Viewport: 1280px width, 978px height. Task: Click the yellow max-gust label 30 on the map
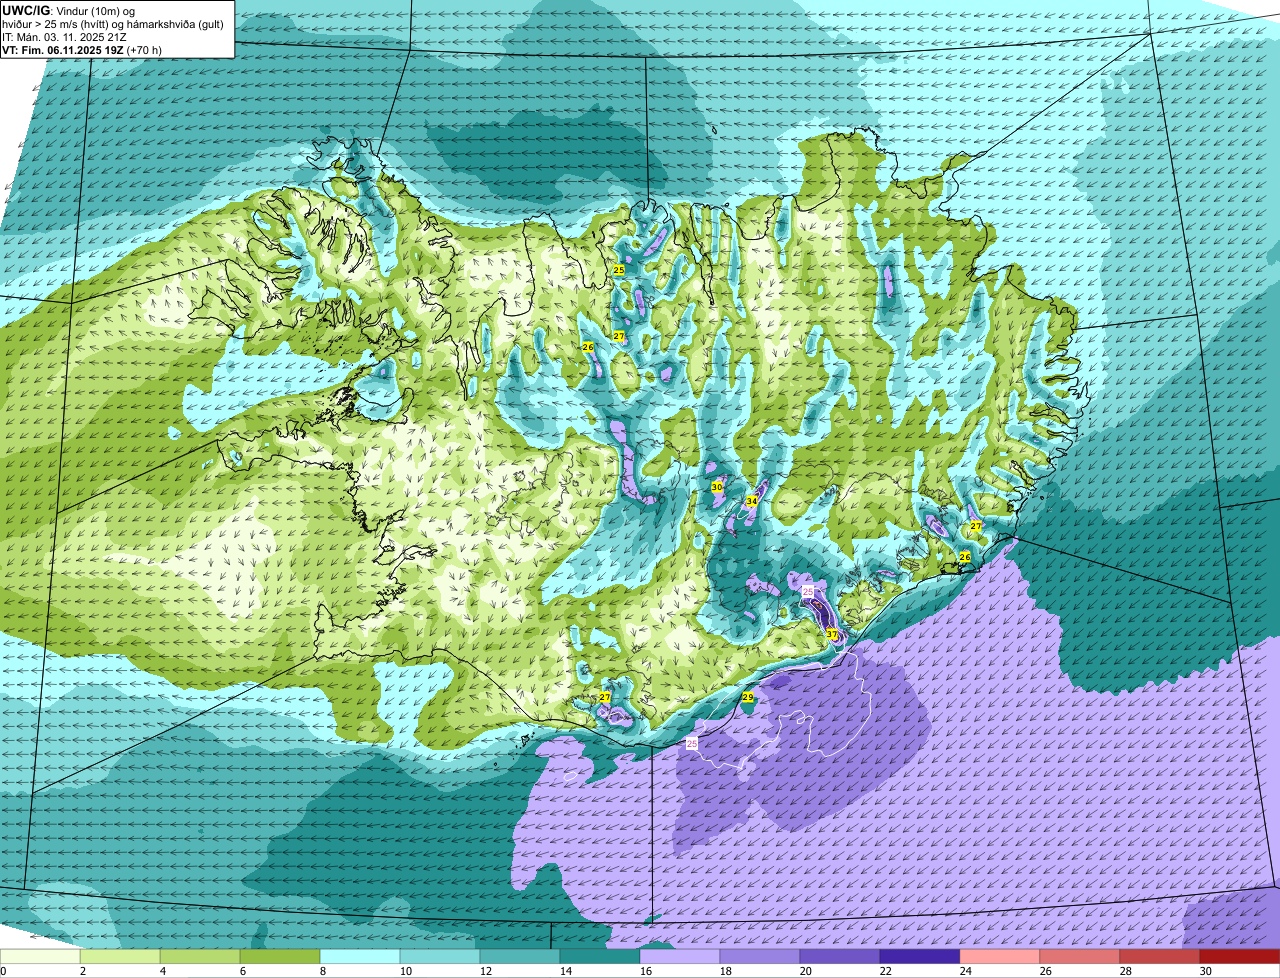coord(717,486)
